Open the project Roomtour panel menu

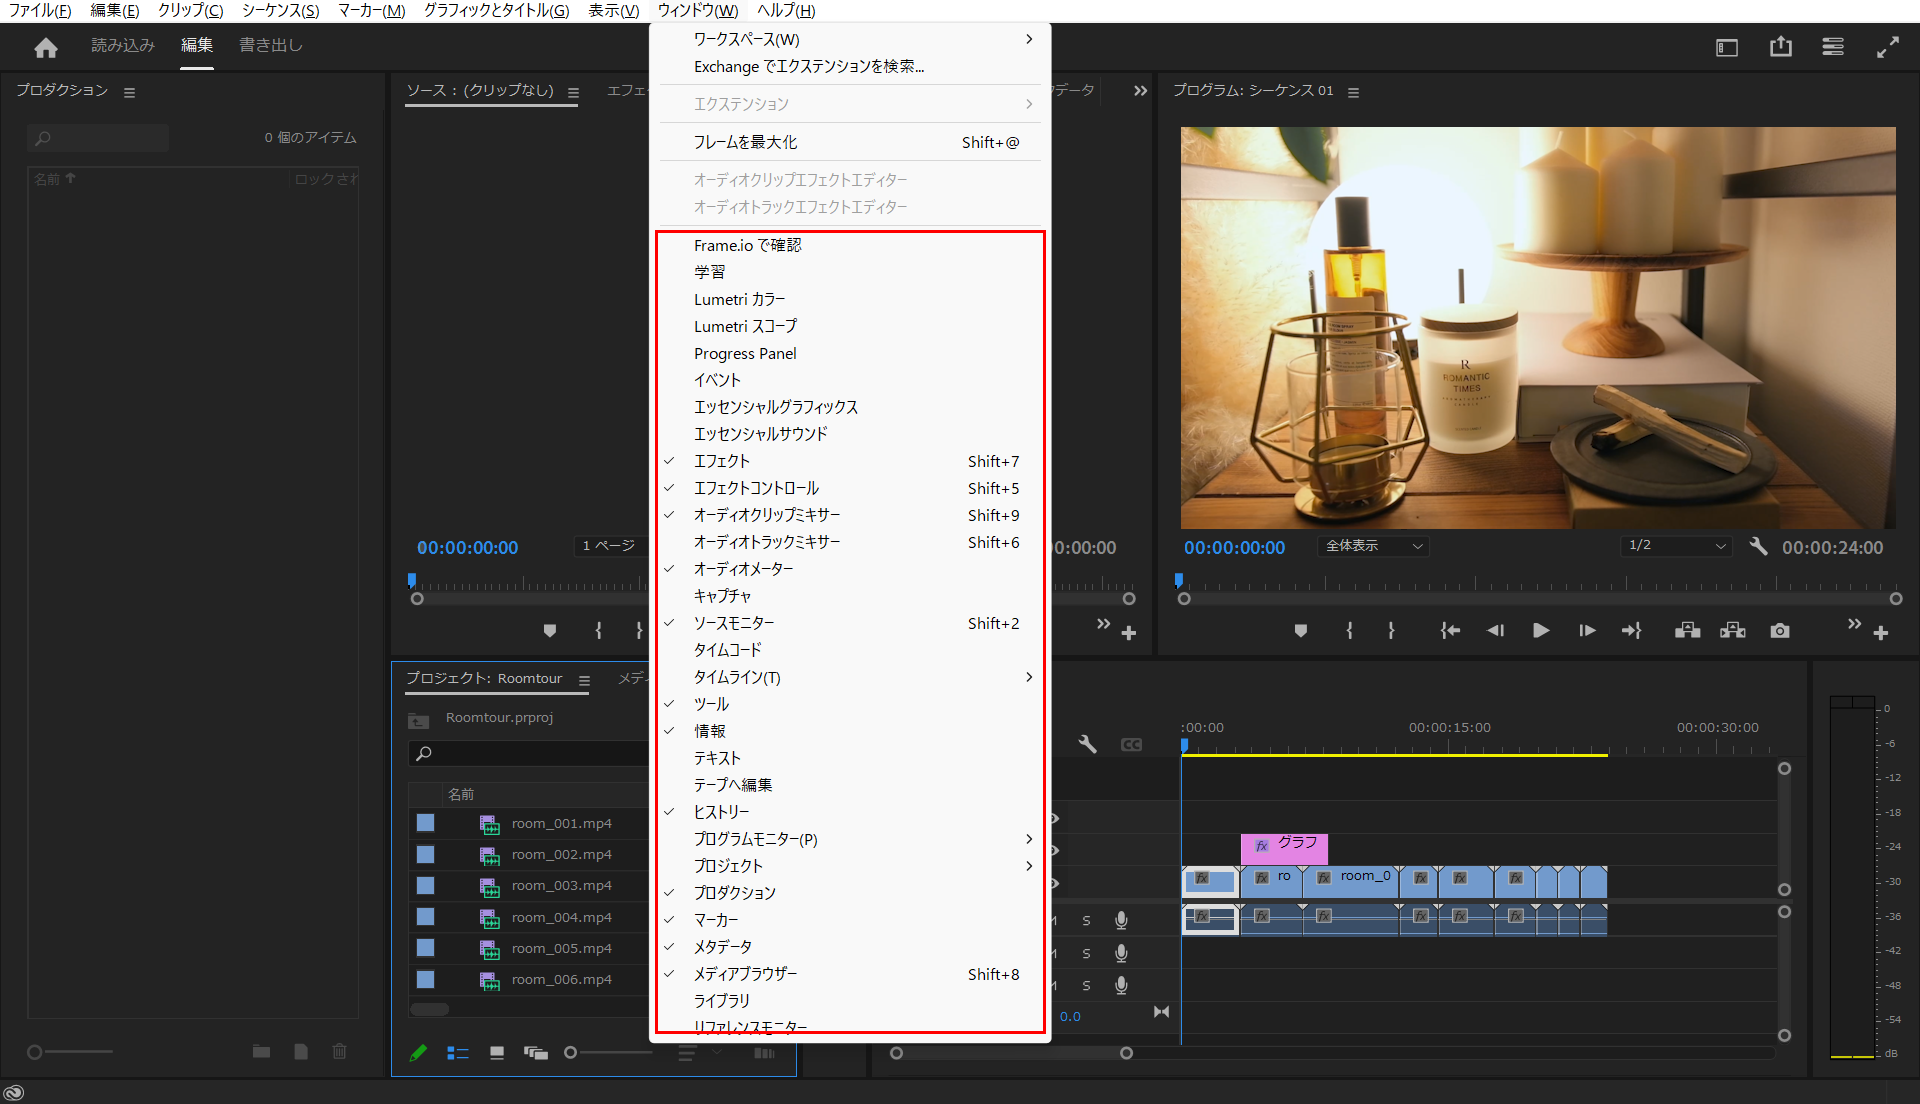click(584, 680)
